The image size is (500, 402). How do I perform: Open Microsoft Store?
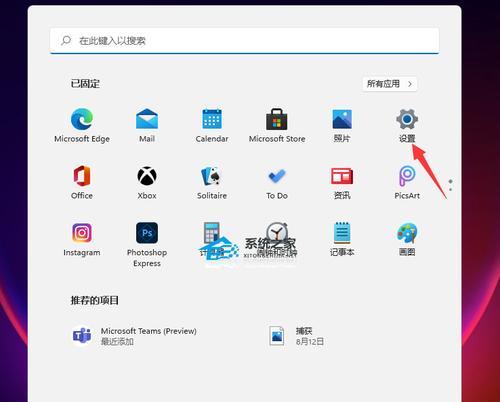point(277,125)
